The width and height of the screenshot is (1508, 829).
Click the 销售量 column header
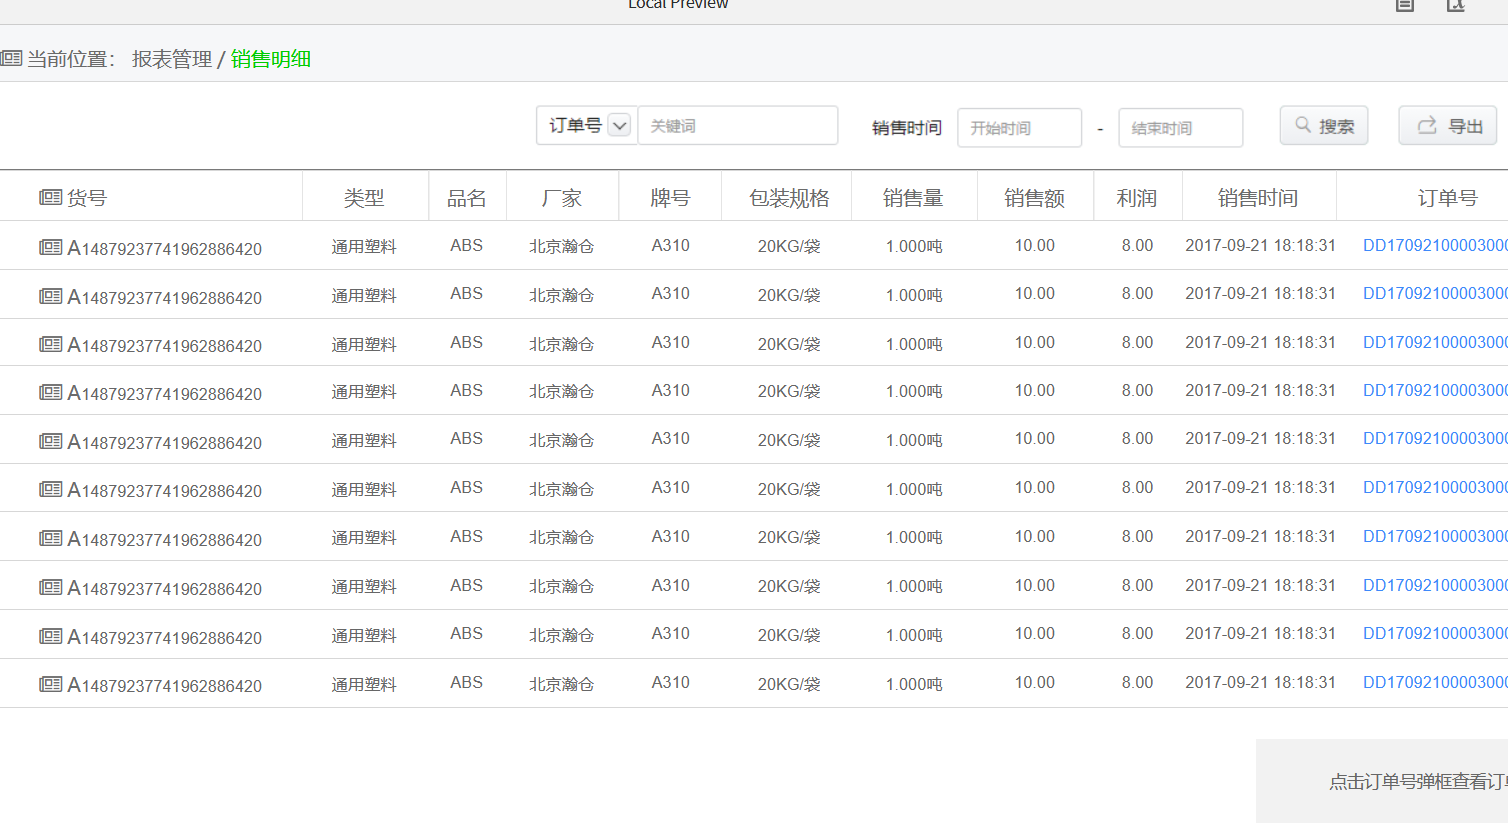[913, 198]
